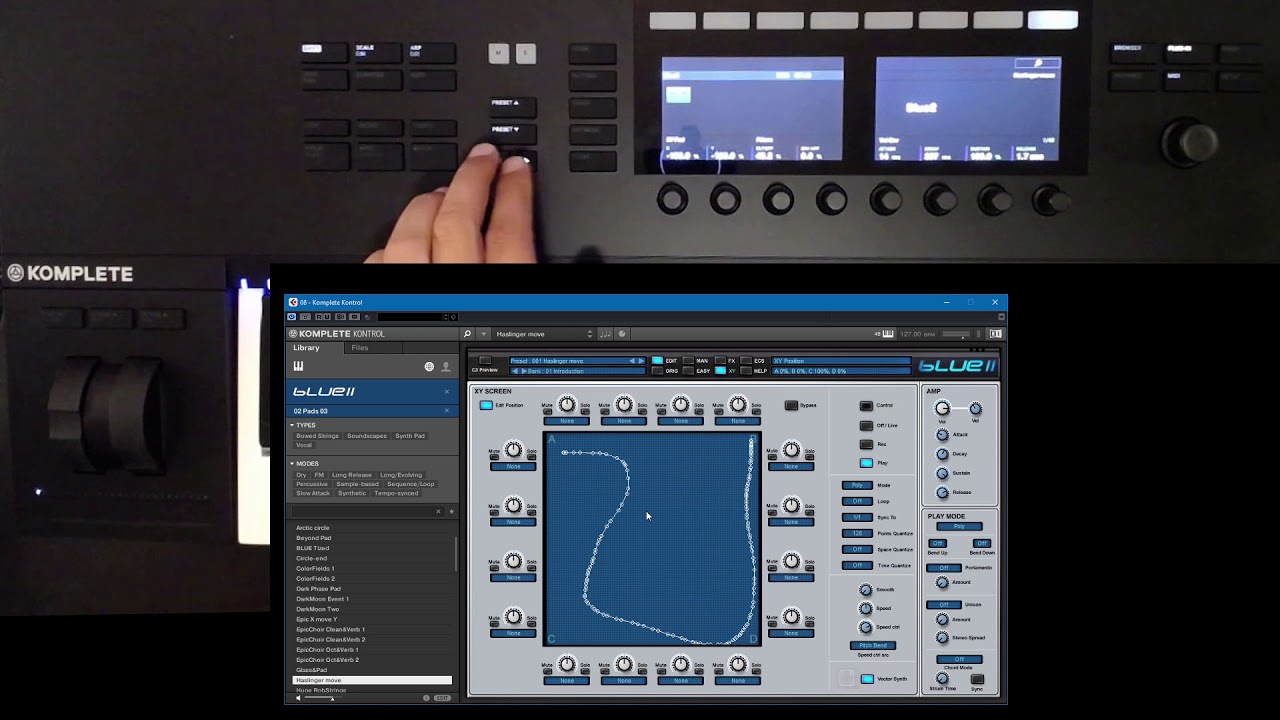Click the notes icon beside preset name
The height and width of the screenshot is (720, 1280).
click(605, 334)
